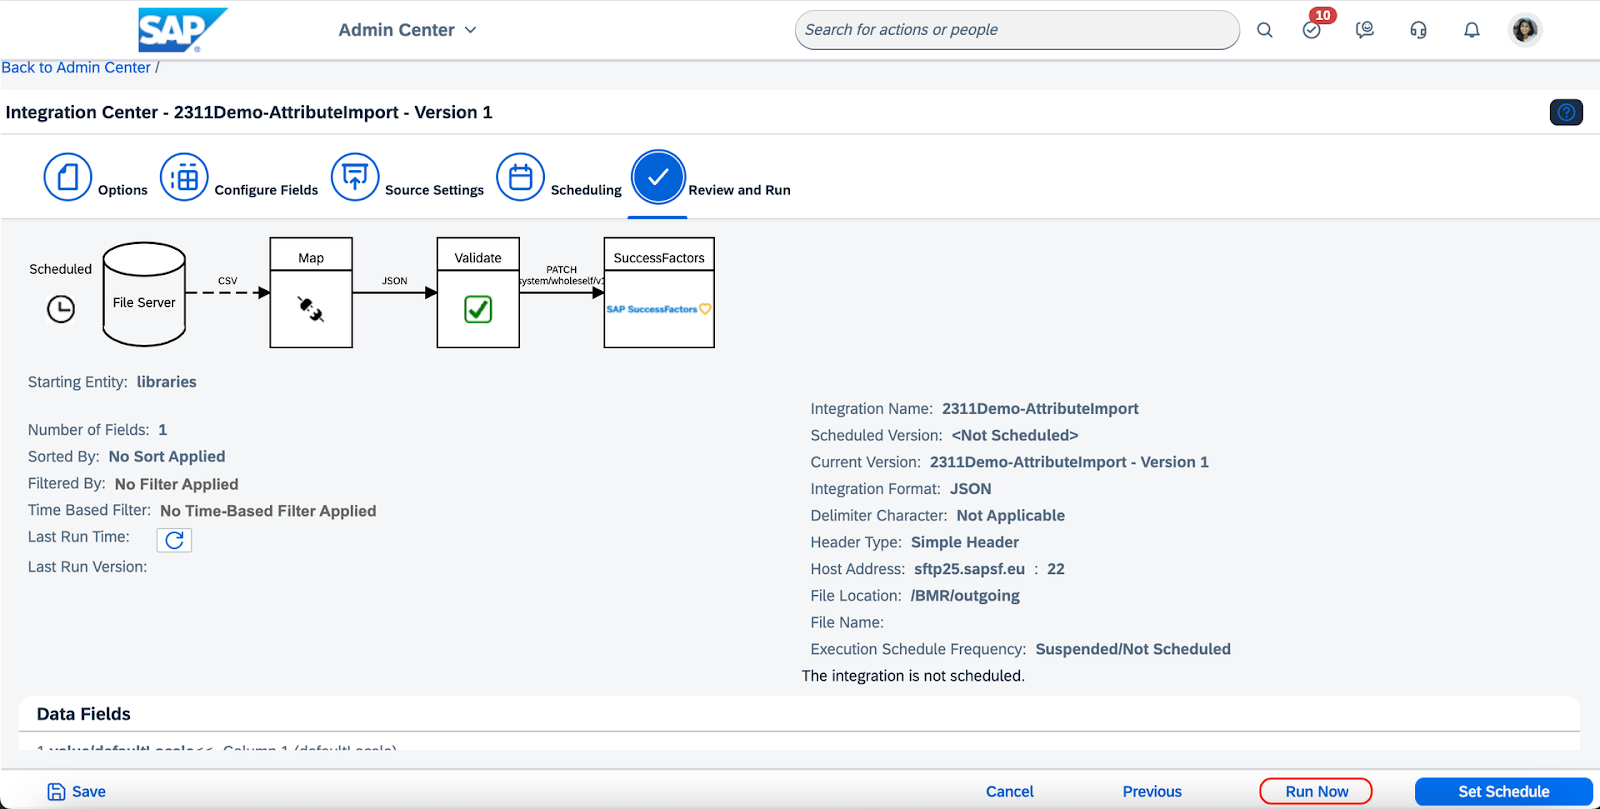Click the Cancel button
The width and height of the screenshot is (1600, 809).
point(1010,791)
